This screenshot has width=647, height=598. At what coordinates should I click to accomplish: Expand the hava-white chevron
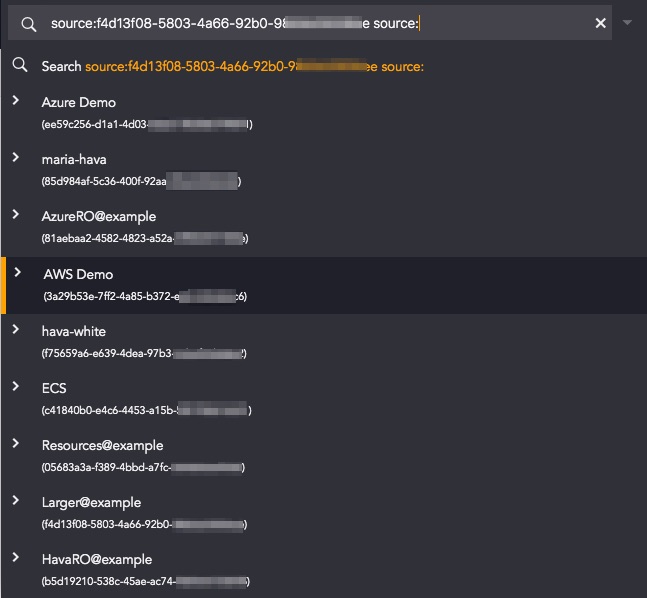(x=16, y=329)
